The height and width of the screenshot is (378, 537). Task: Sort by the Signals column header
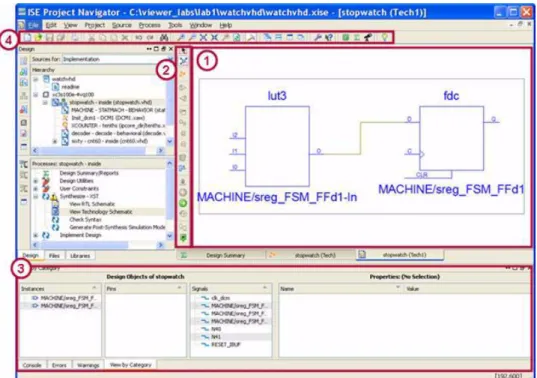(x=231, y=289)
